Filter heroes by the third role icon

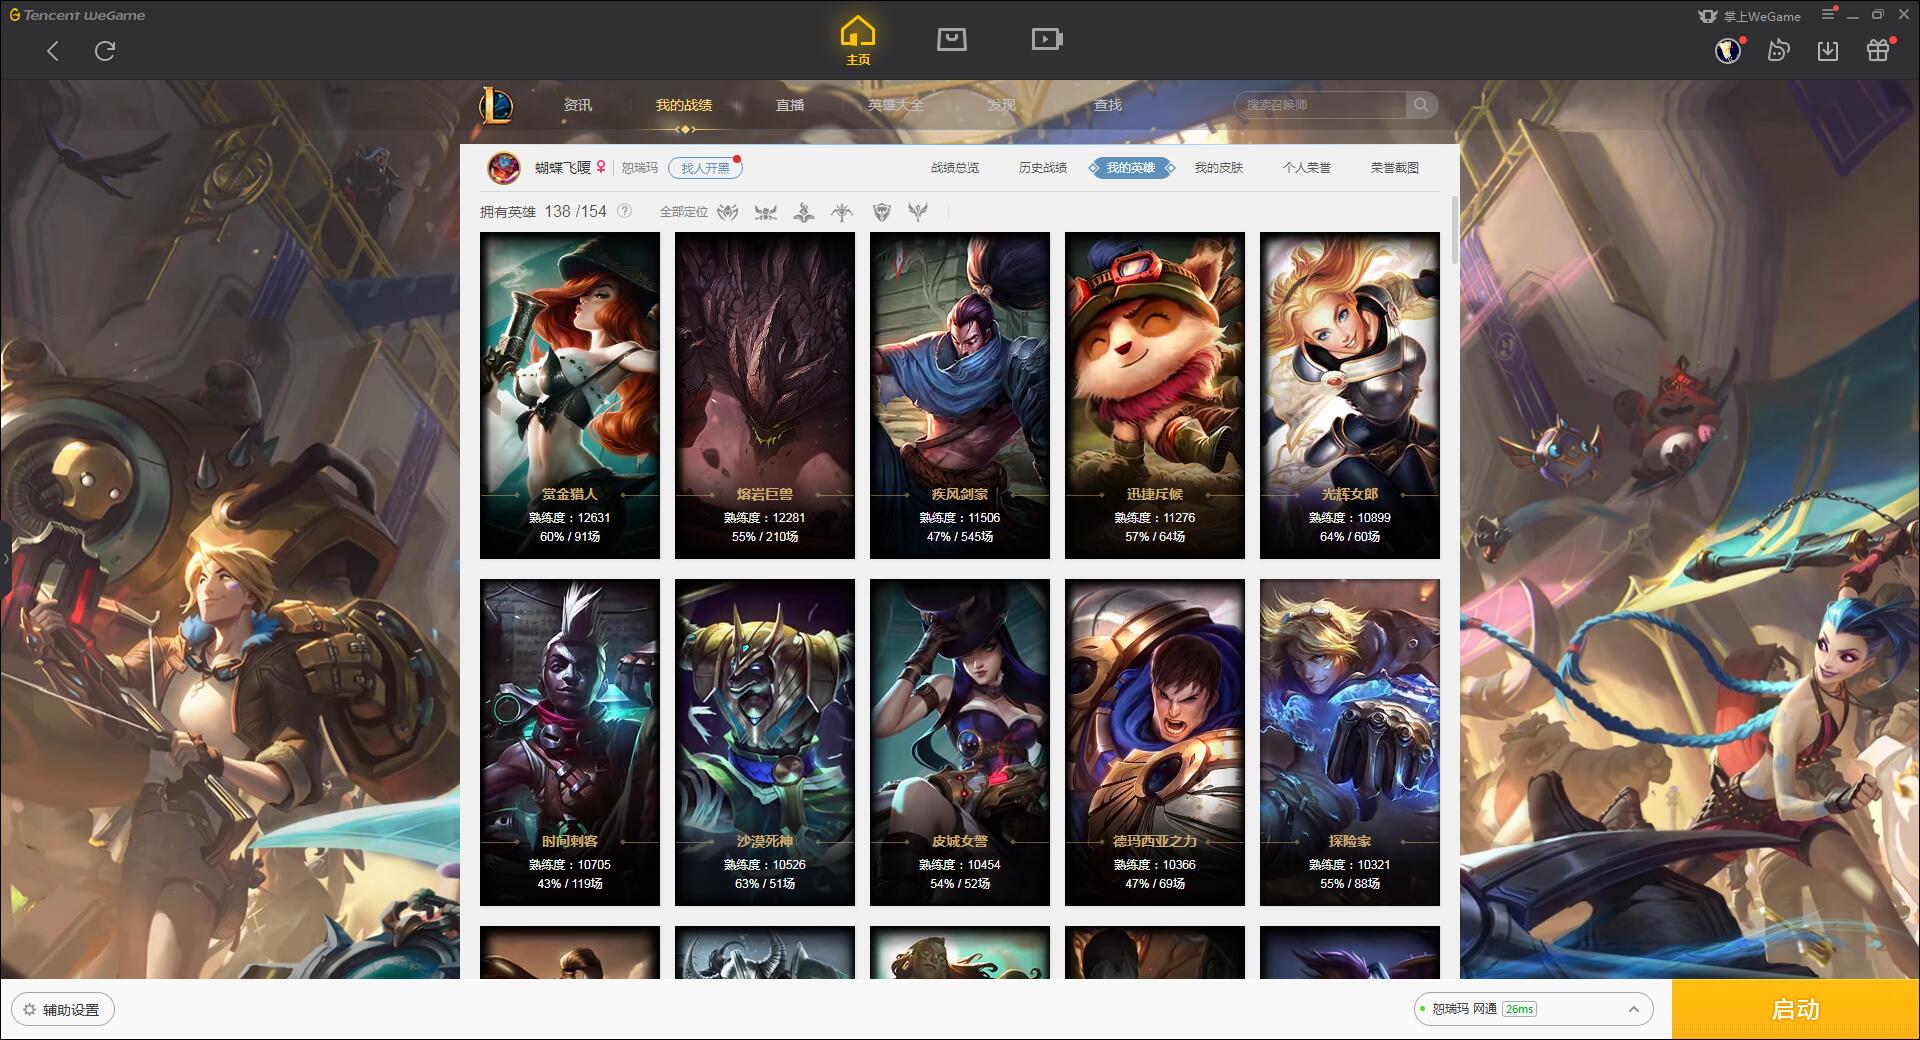point(804,212)
